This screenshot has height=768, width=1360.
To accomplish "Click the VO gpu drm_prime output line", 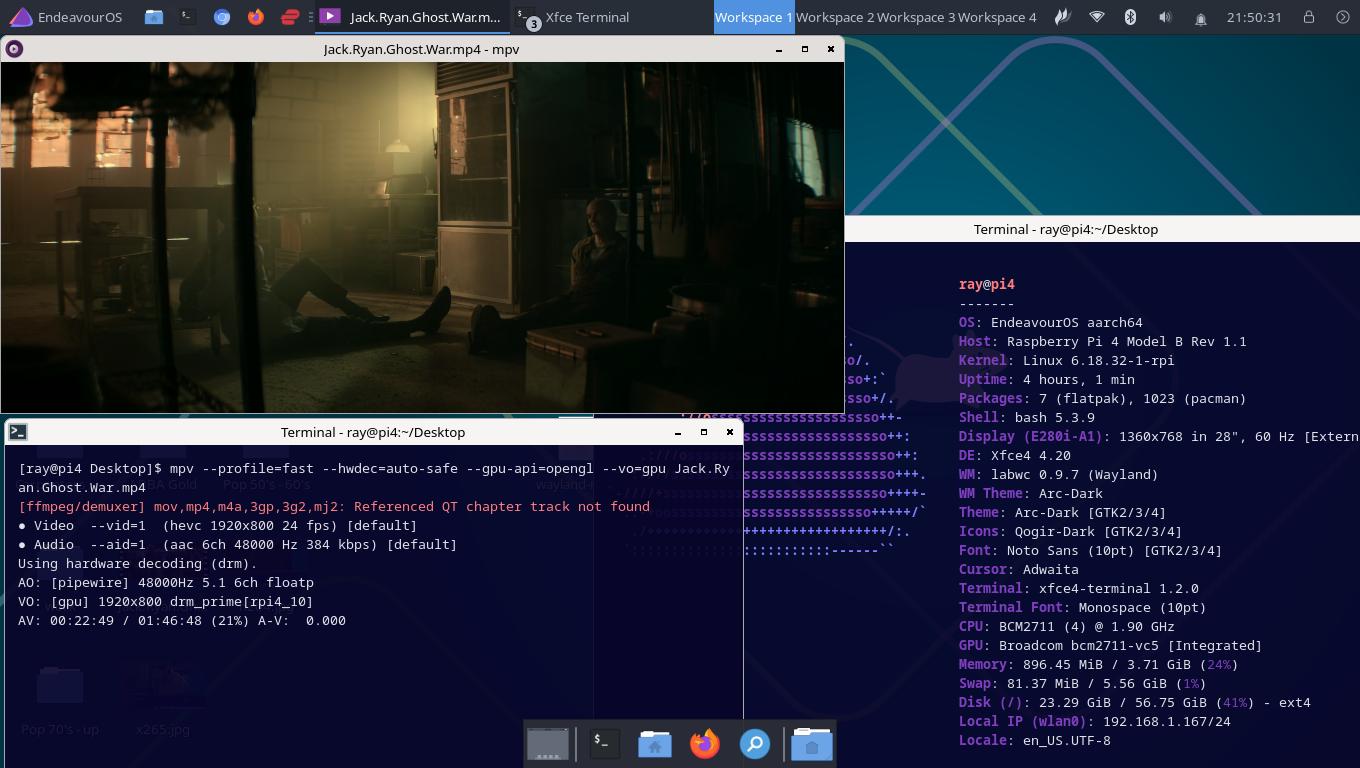I will 166,601.
